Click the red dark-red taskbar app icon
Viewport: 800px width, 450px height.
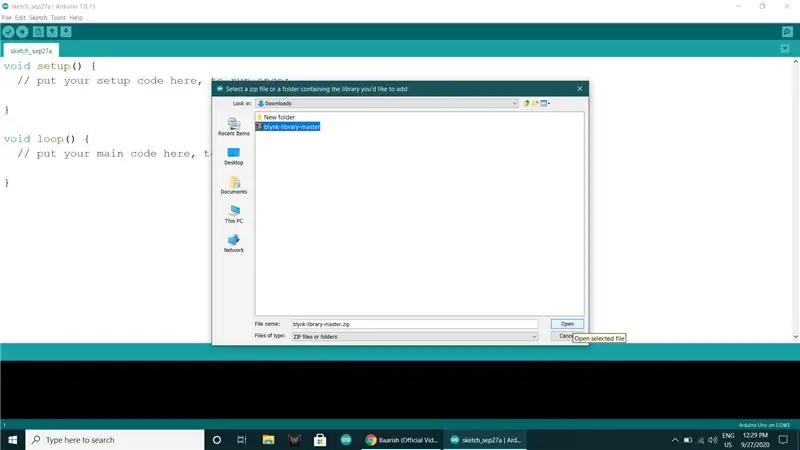294,440
